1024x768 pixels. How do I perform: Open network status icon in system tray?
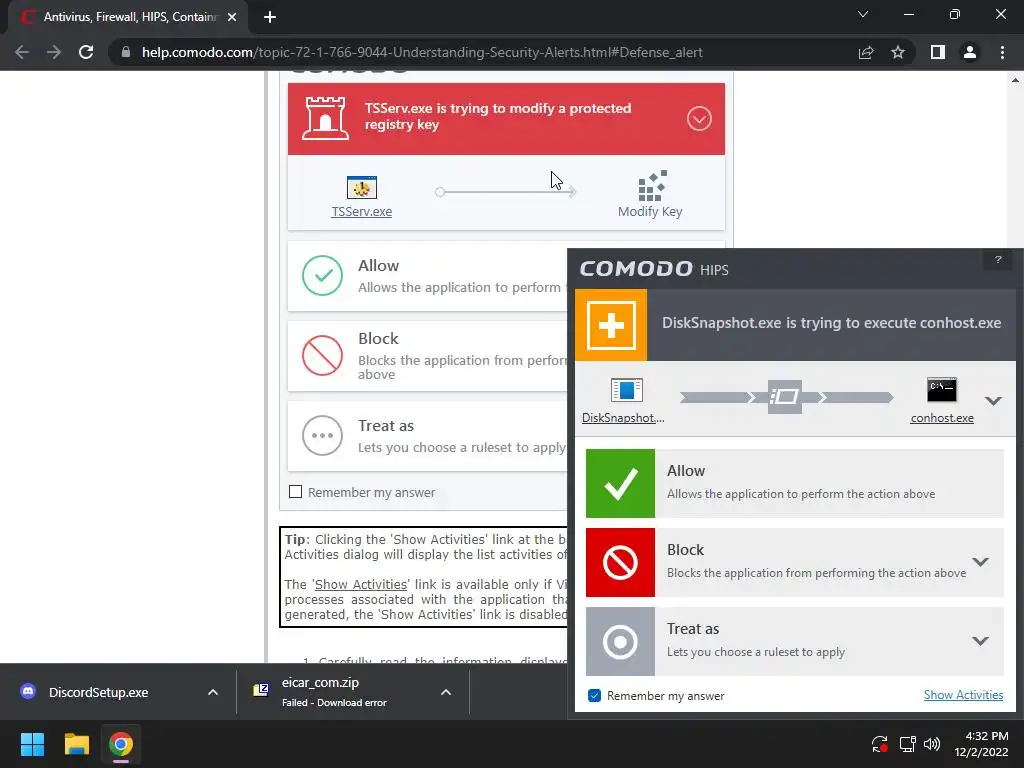click(x=907, y=744)
